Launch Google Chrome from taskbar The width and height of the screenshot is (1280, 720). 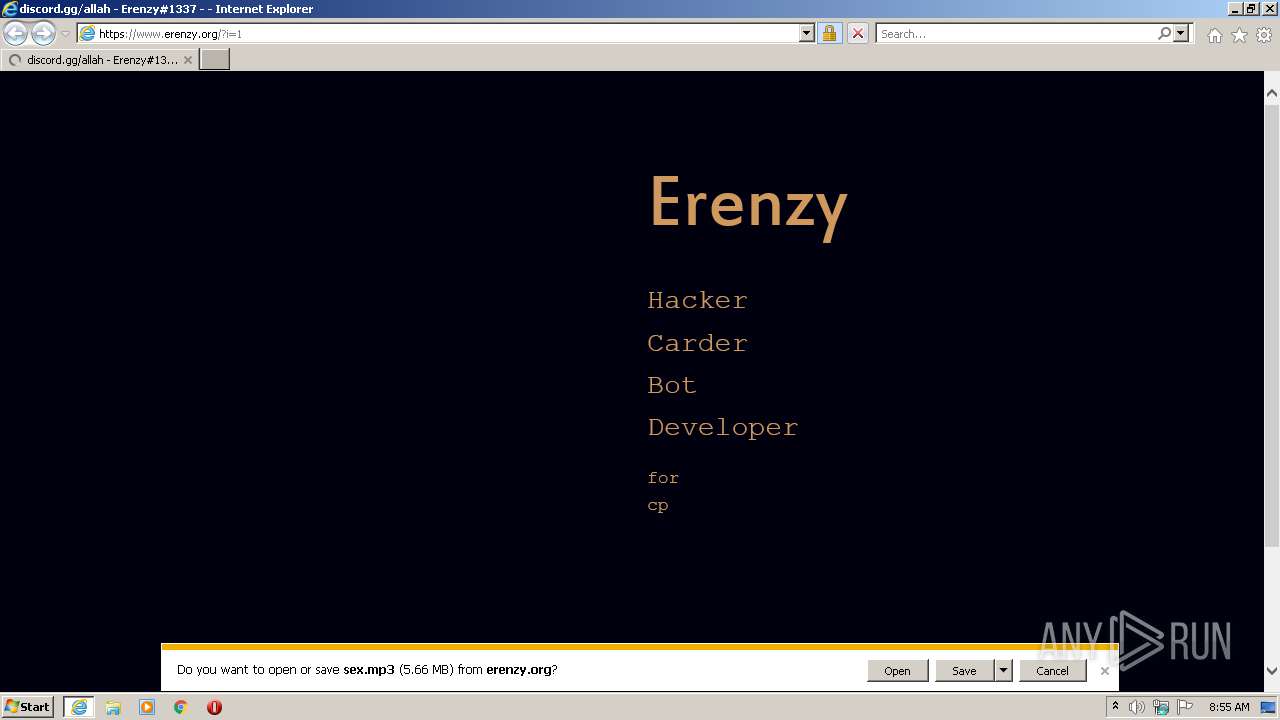click(181, 707)
